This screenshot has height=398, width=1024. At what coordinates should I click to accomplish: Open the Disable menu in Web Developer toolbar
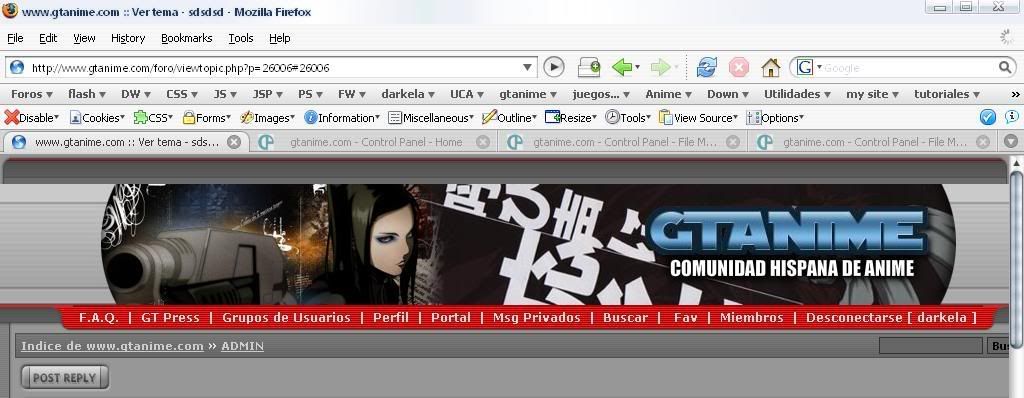tap(31, 118)
